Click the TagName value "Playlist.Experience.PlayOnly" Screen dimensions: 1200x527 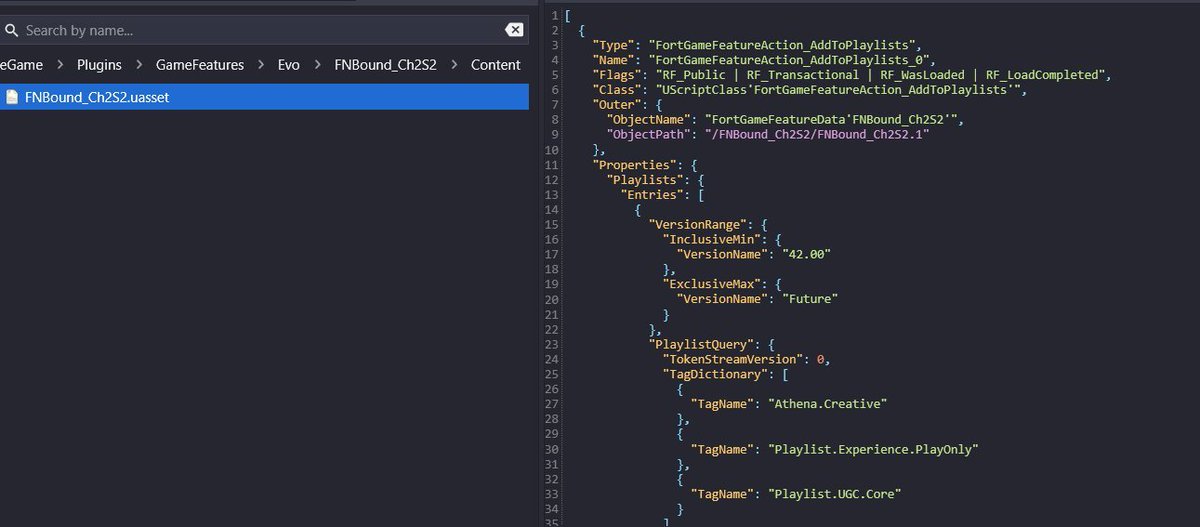click(x=873, y=450)
